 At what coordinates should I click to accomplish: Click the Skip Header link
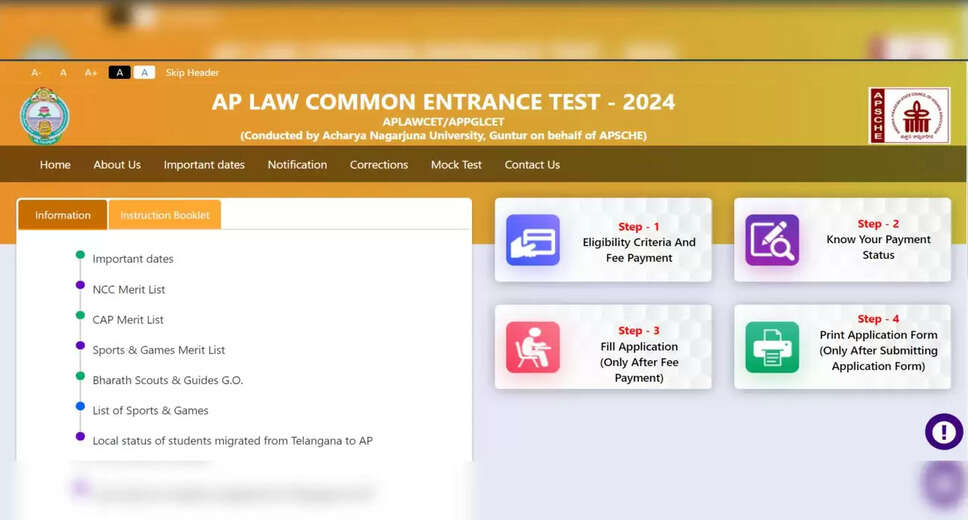pos(192,73)
